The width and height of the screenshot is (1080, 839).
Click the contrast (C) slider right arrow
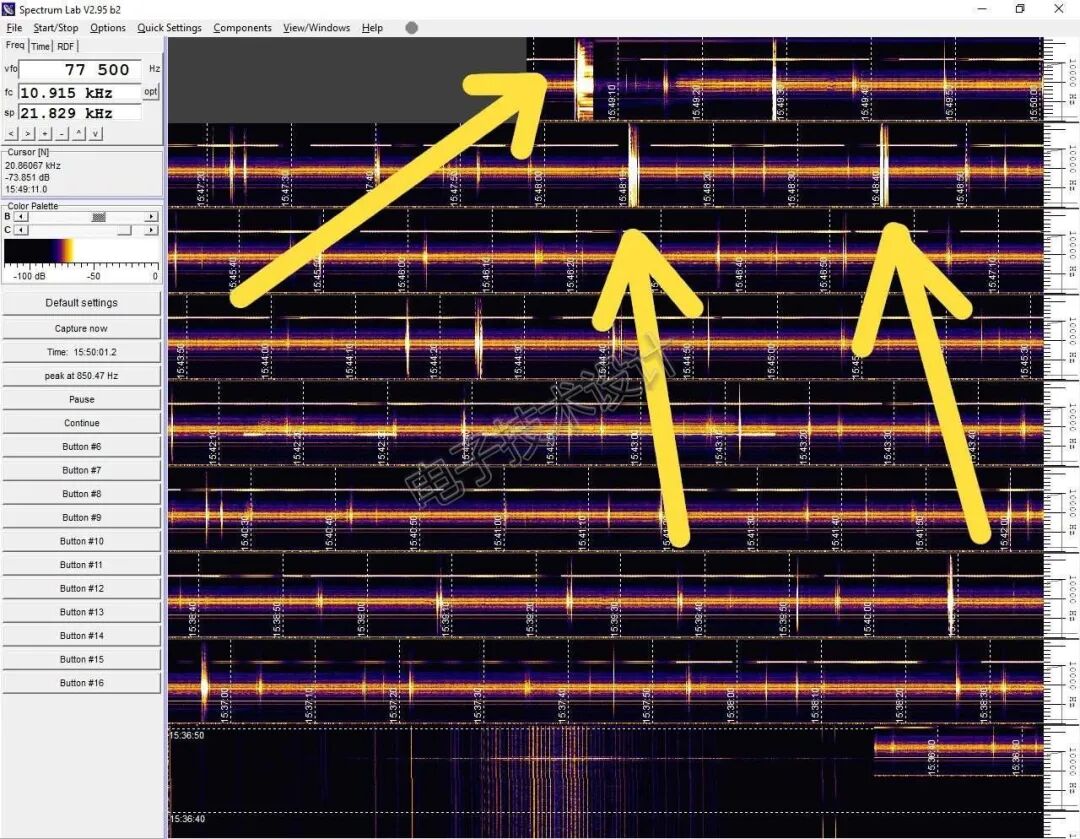tap(152, 230)
